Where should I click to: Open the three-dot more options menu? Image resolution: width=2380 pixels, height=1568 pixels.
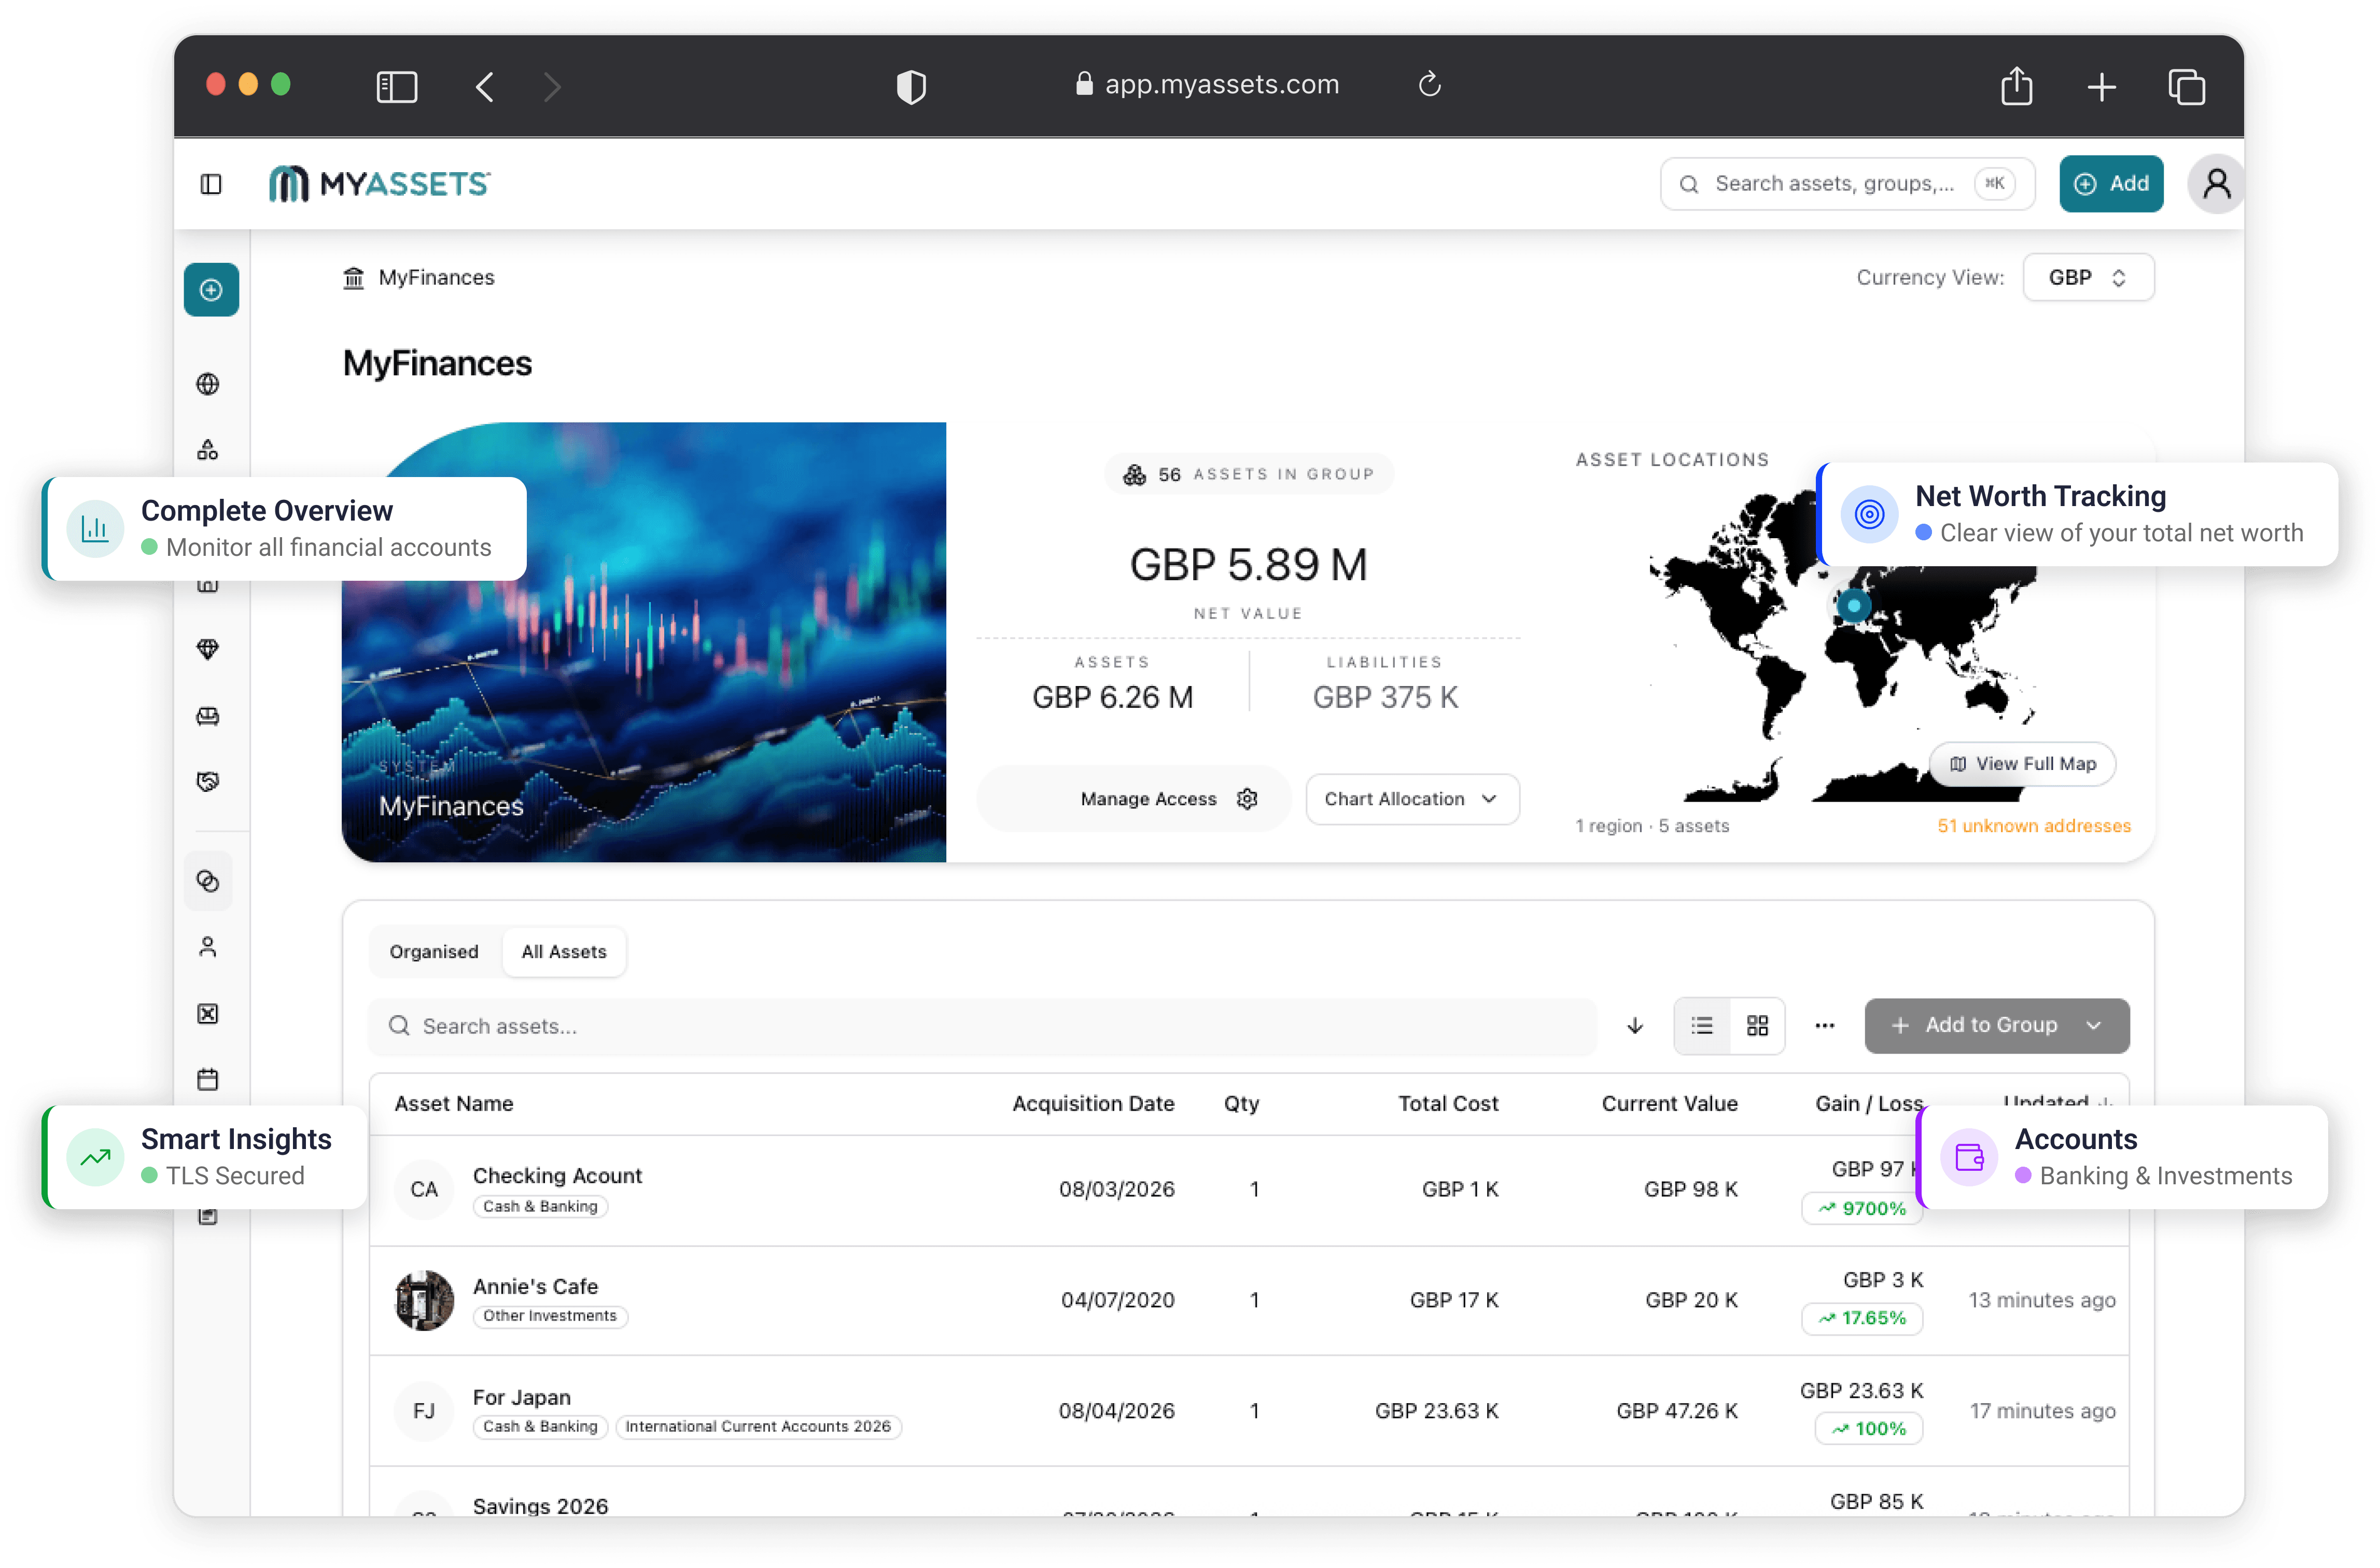click(1825, 1026)
